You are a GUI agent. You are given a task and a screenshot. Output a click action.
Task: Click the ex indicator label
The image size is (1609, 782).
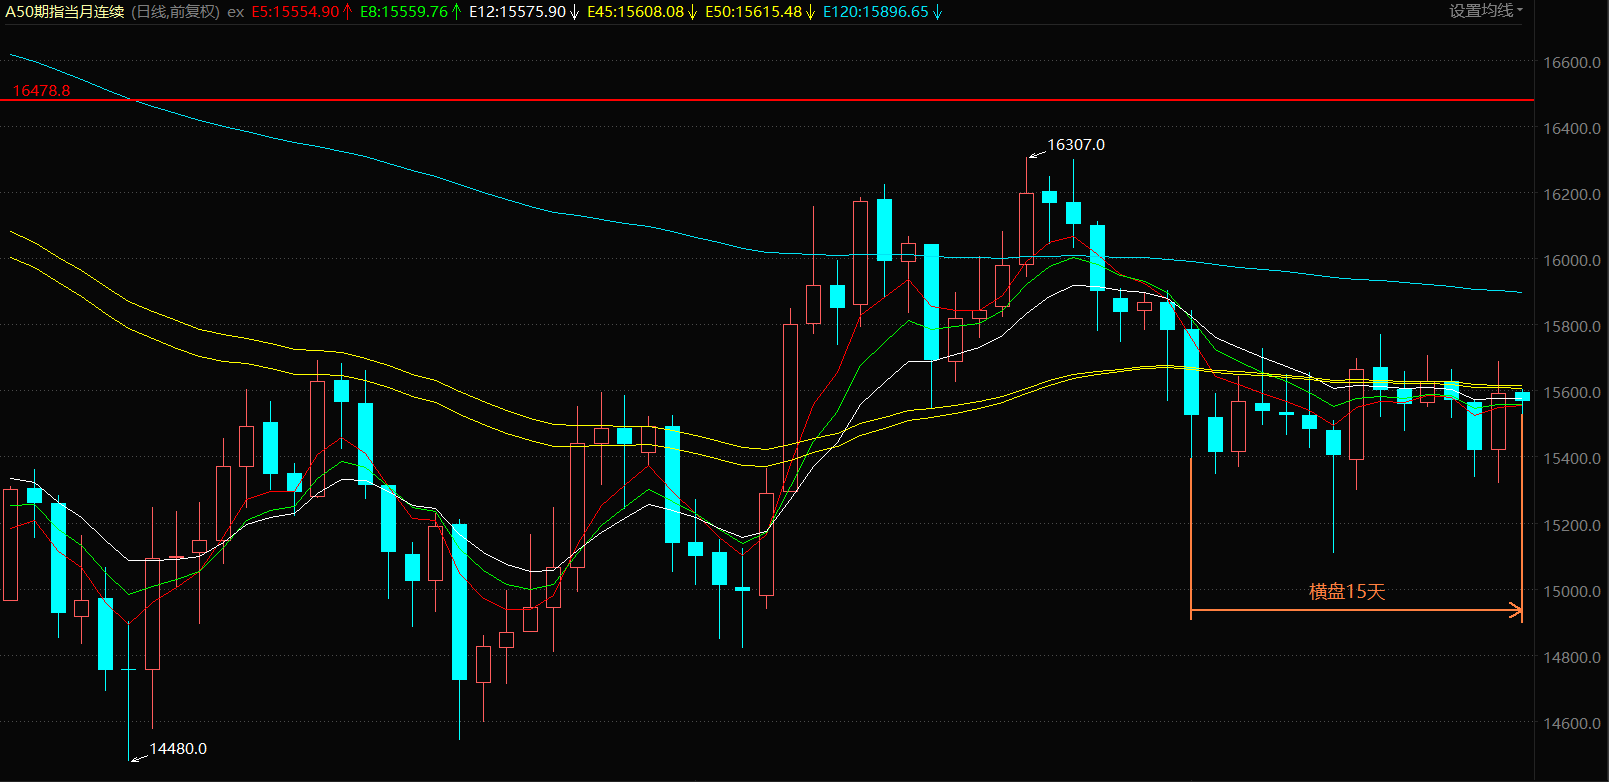pyautogui.click(x=236, y=12)
